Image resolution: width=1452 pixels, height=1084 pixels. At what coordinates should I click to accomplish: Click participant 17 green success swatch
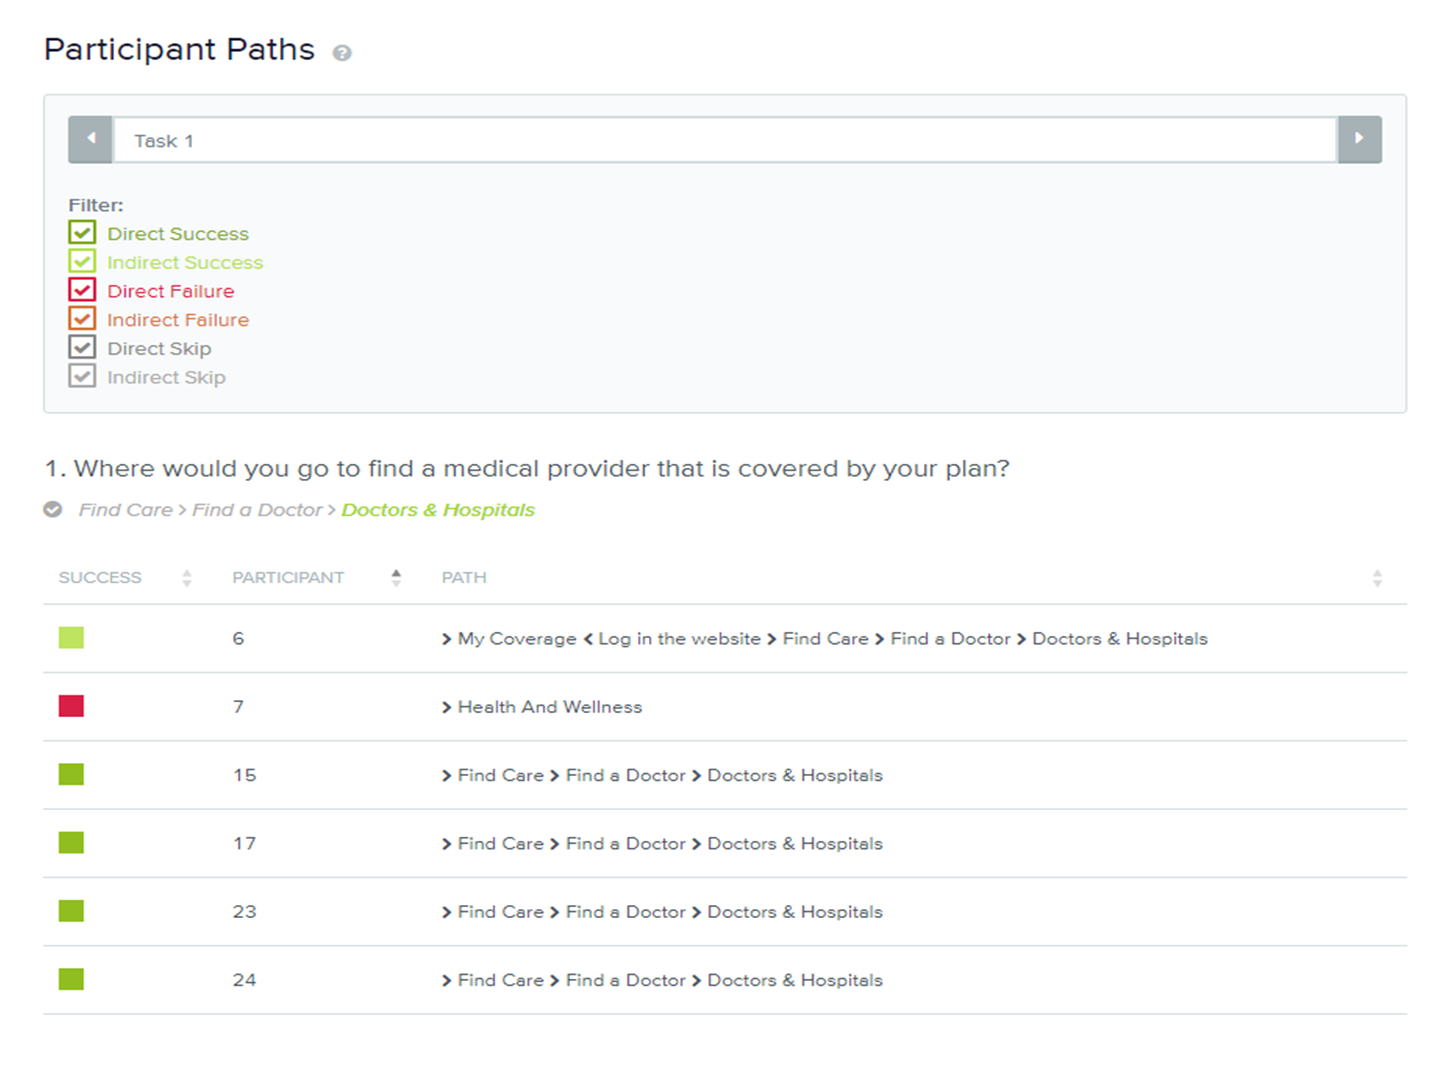tap(71, 843)
